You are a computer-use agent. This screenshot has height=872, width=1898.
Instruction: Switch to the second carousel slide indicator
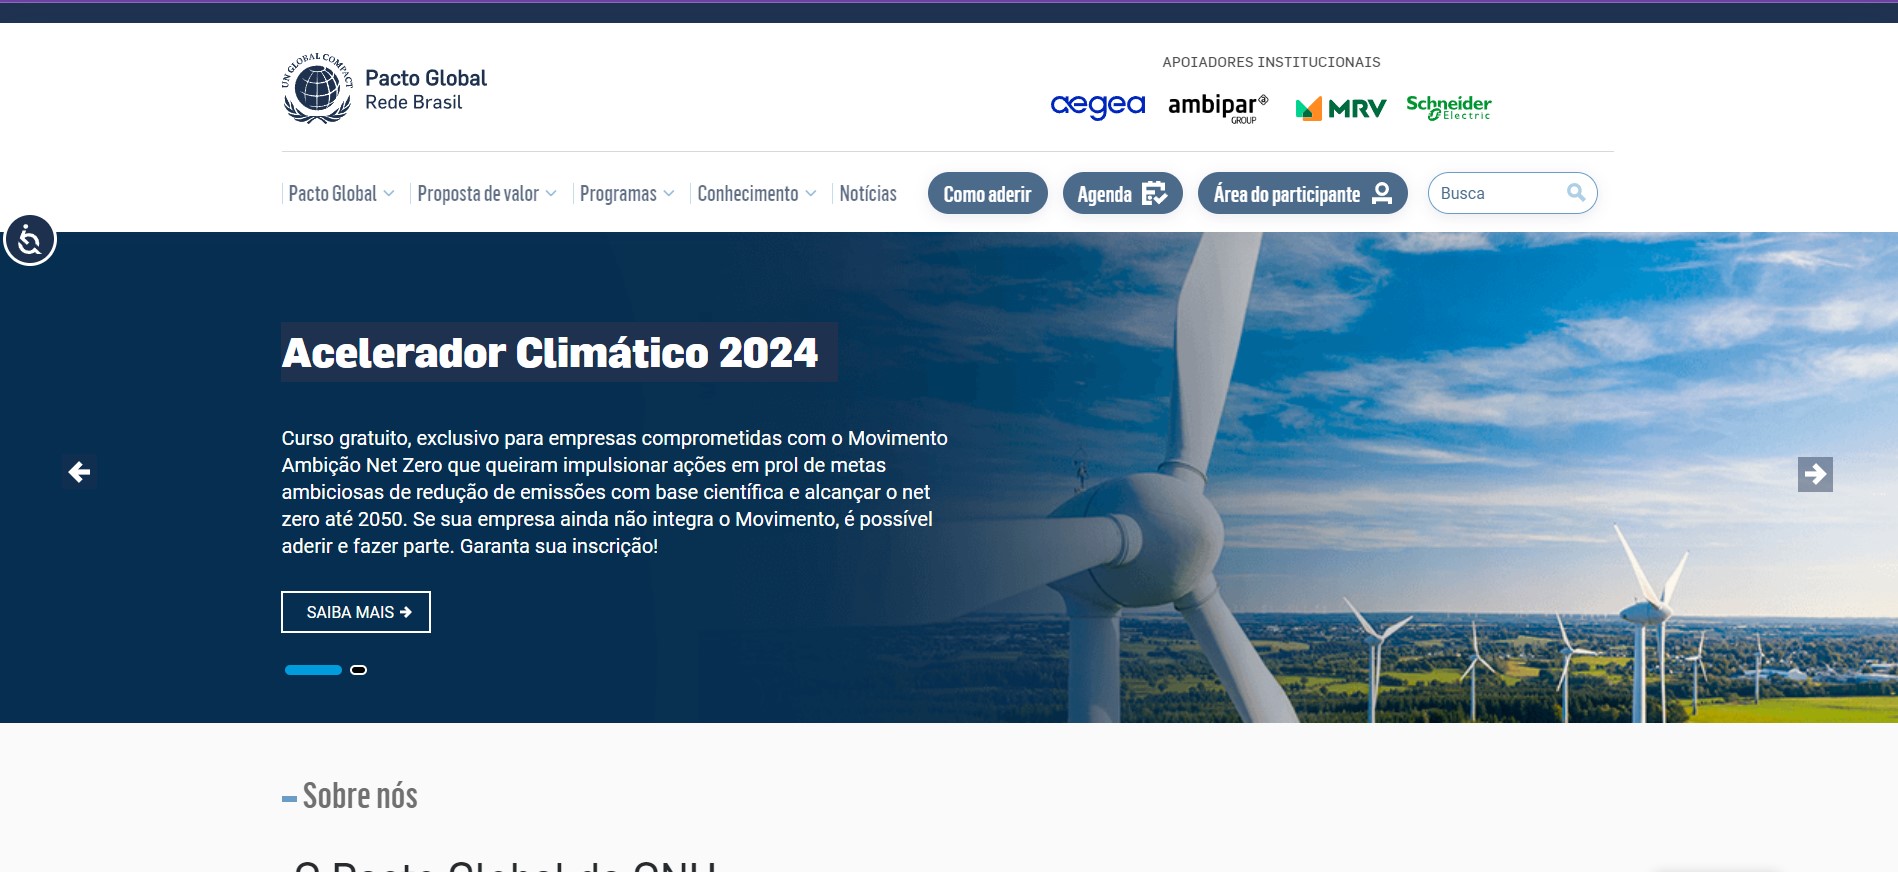coord(358,670)
